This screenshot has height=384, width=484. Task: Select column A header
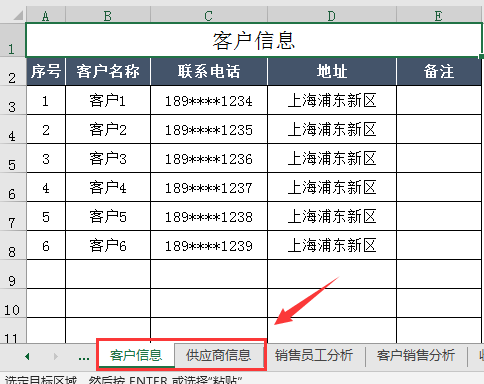46,16
